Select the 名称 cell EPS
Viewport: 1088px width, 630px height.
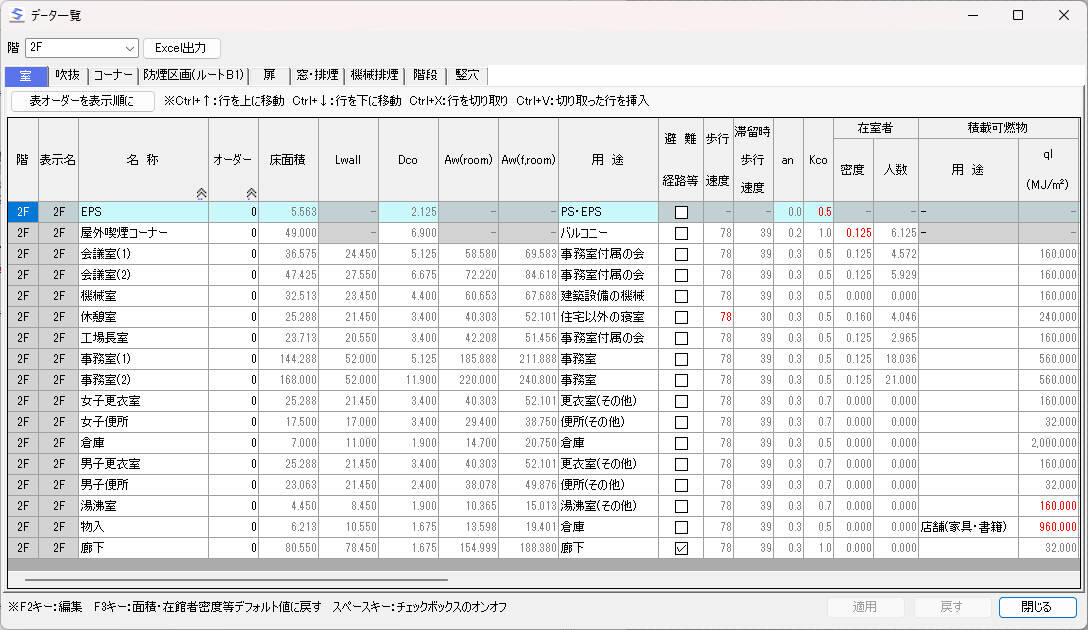pyautogui.click(x=144, y=212)
